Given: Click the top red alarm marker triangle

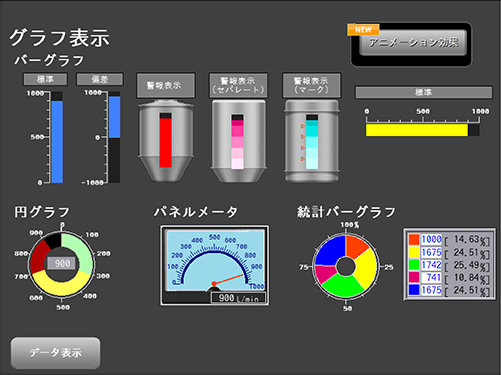Looking at the screenshot, I should point(303,126).
